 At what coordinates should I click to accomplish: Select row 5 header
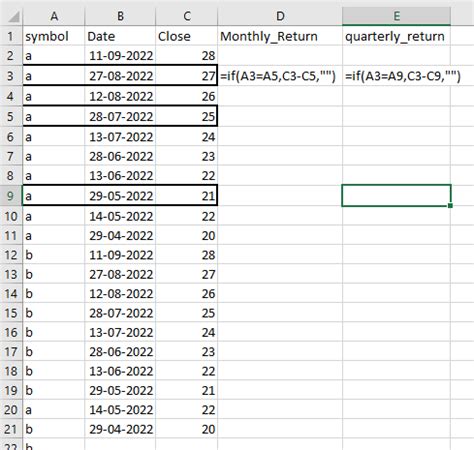tap(11, 116)
